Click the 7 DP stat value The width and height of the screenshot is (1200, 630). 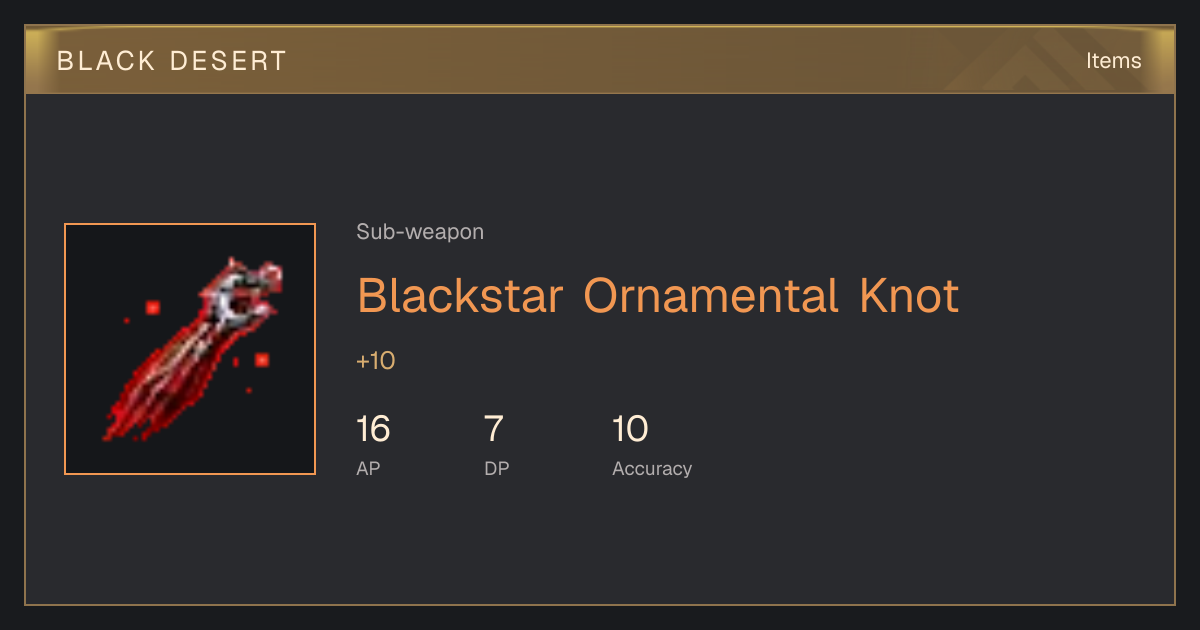click(x=493, y=429)
